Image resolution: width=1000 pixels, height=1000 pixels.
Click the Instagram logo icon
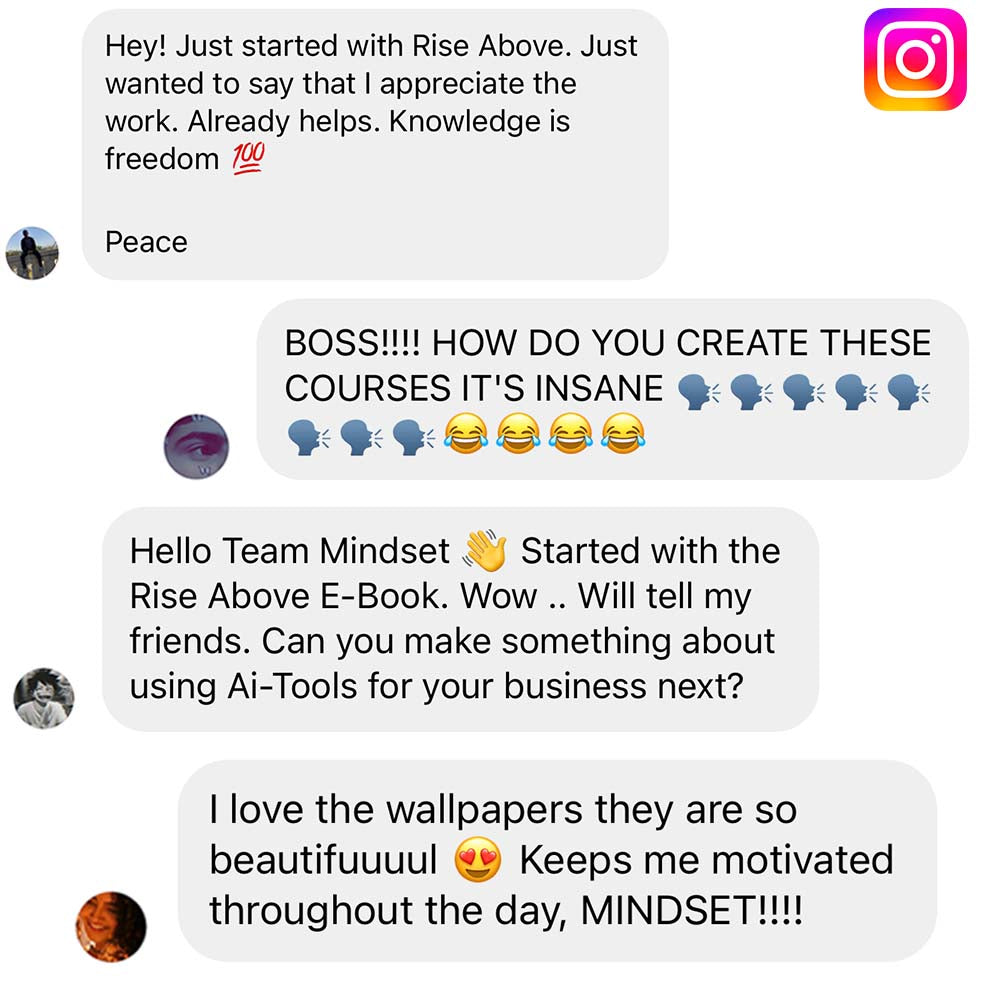pos(915,59)
